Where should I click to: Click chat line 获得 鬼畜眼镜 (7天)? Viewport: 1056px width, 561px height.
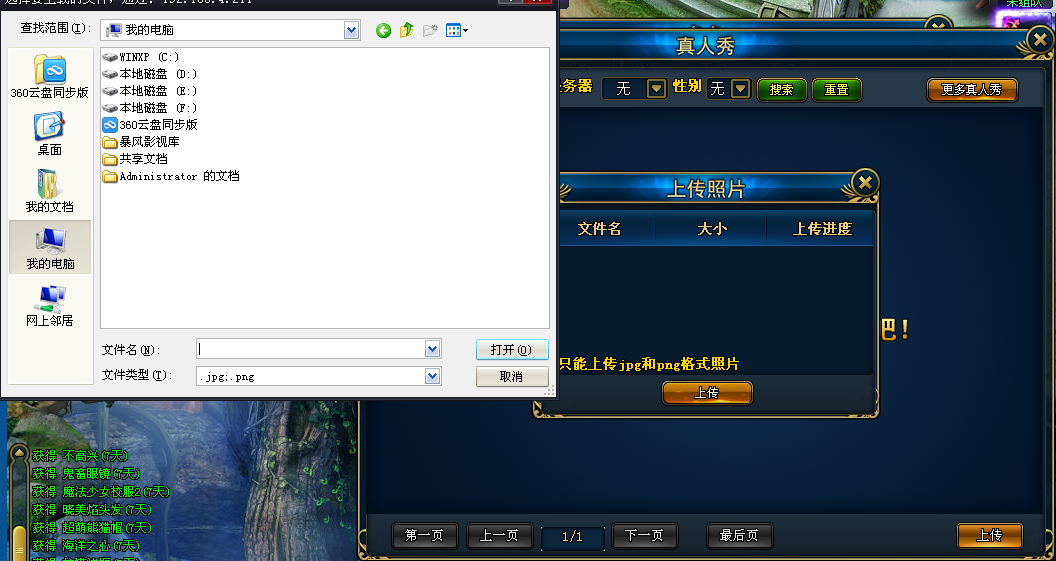tap(86, 474)
